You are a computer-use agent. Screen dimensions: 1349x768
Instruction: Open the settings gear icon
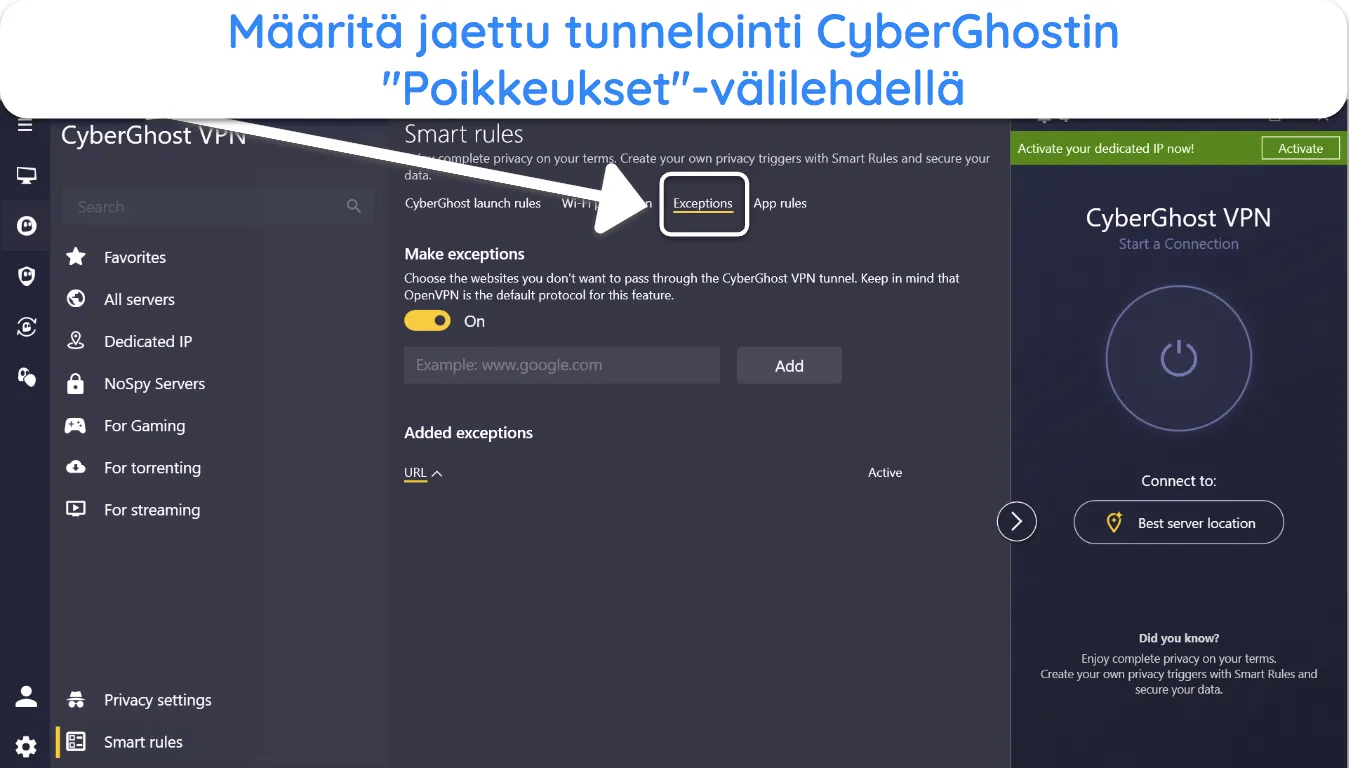click(x=26, y=746)
